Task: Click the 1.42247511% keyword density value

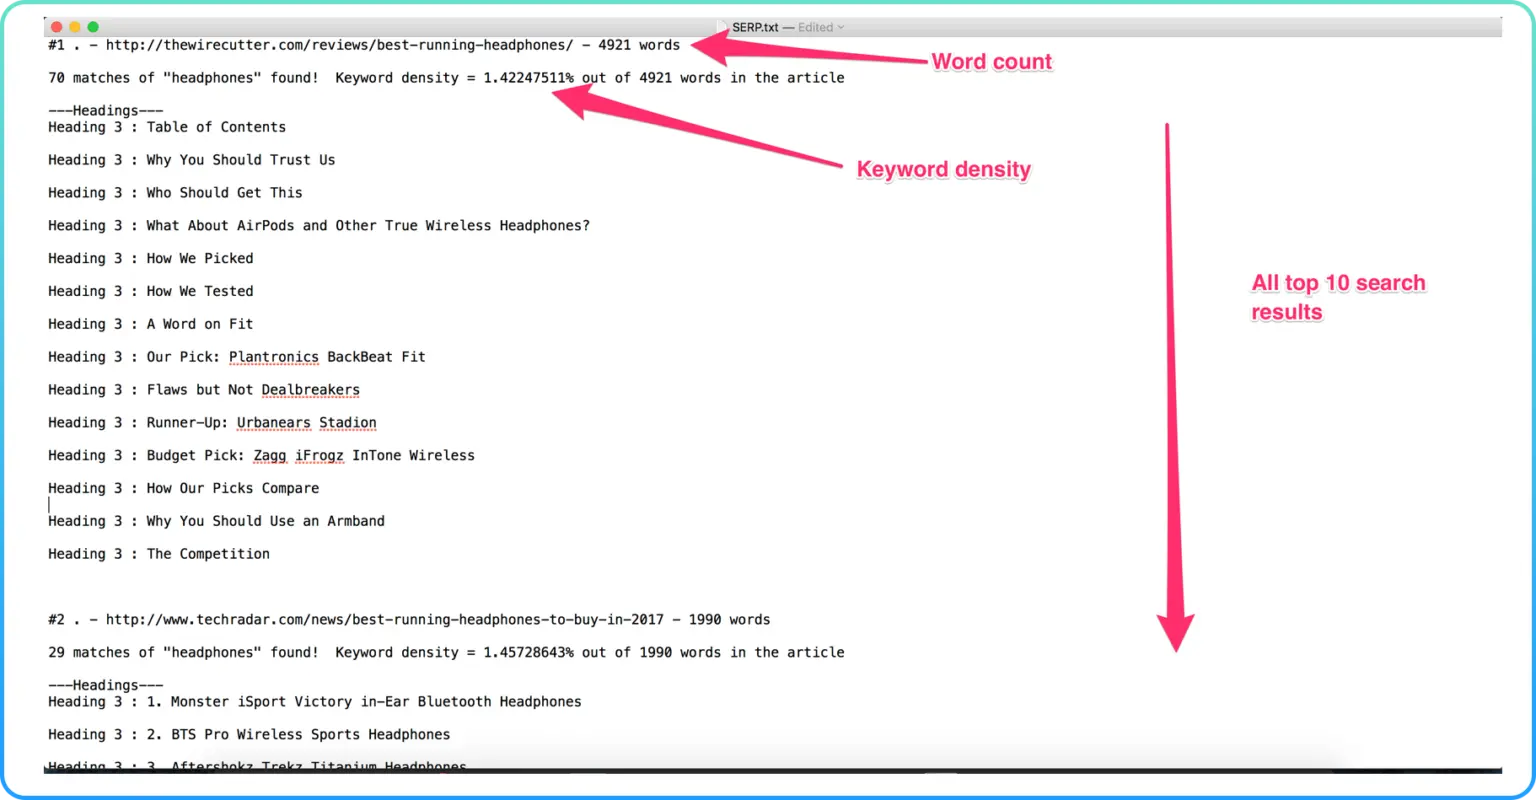Action: point(528,78)
